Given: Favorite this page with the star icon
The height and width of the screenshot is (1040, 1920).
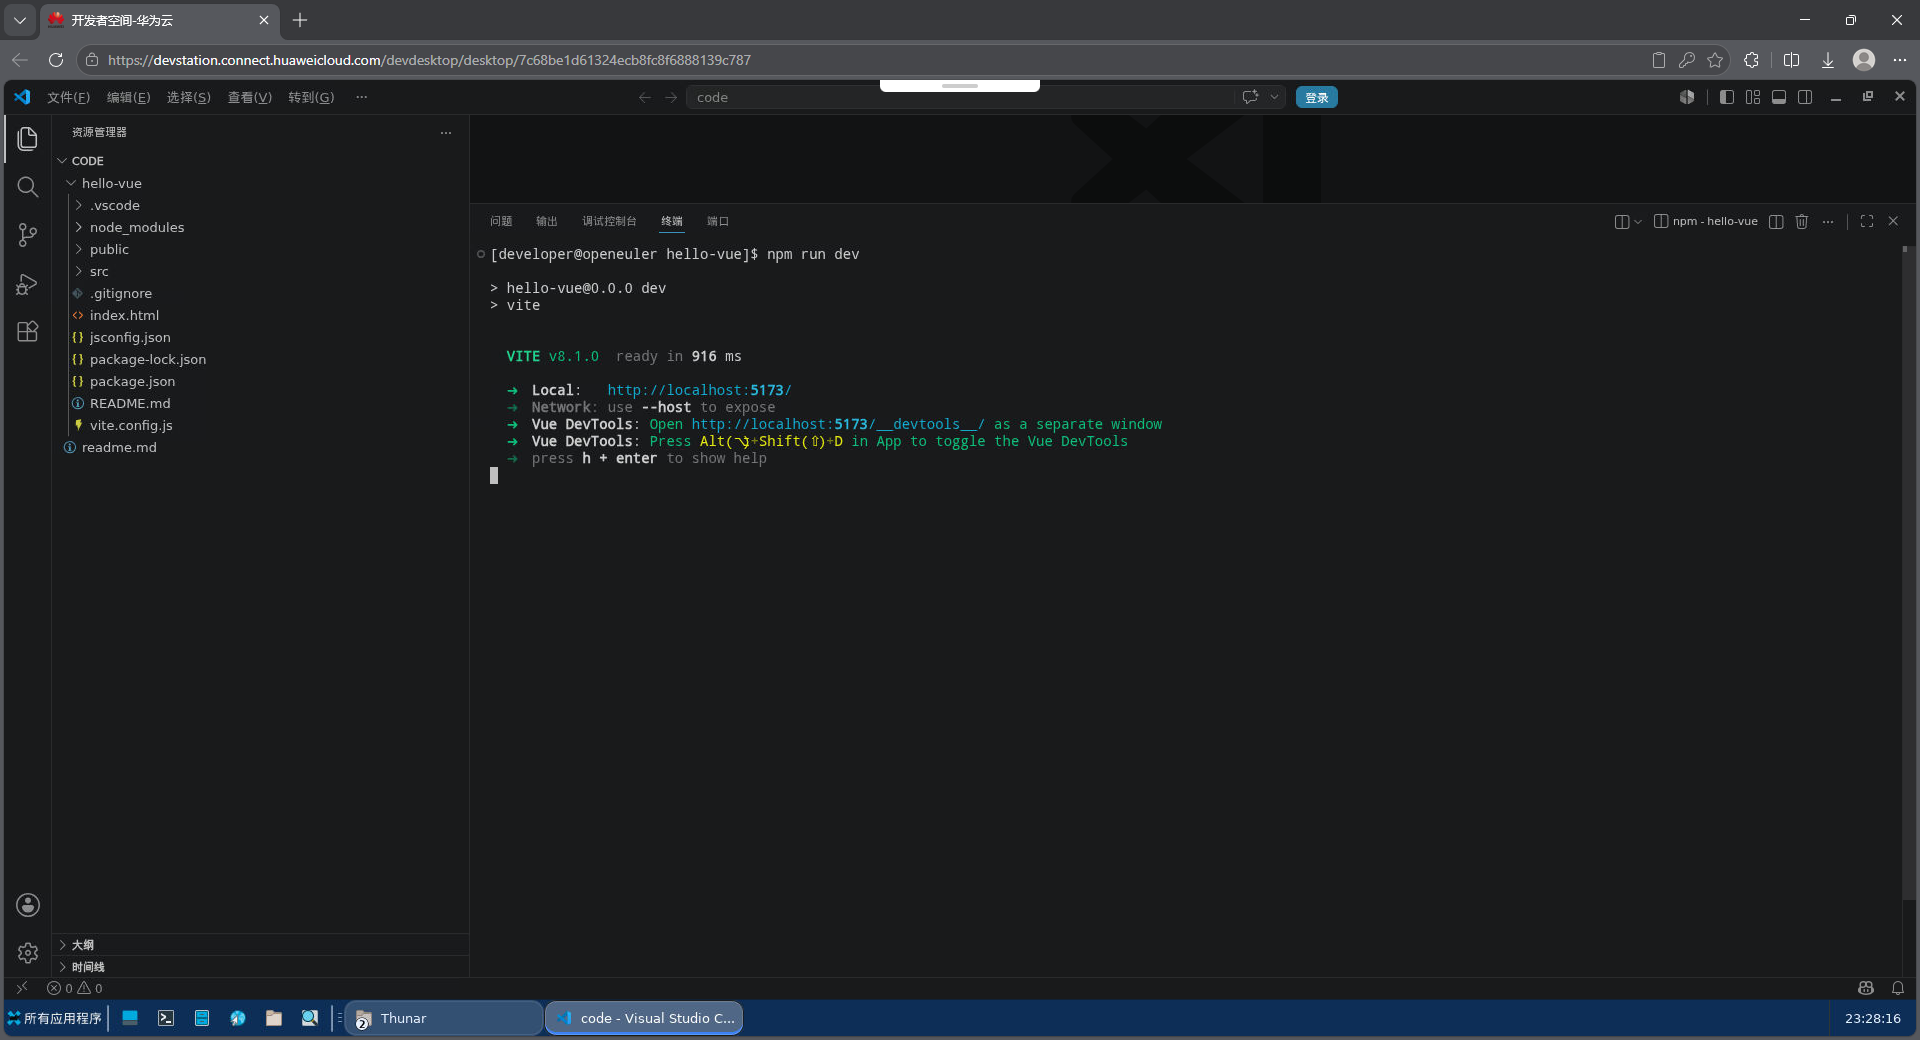Looking at the screenshot, I should point(1716,60).
